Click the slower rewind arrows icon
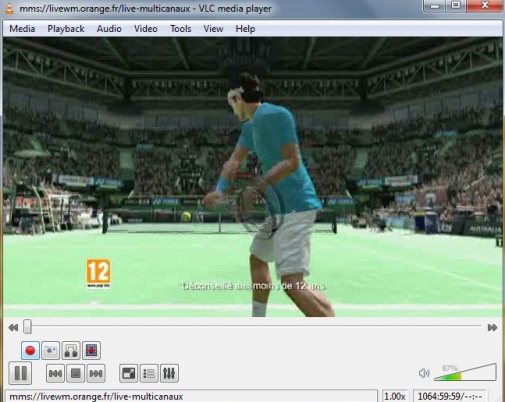 tap(13, 328)
